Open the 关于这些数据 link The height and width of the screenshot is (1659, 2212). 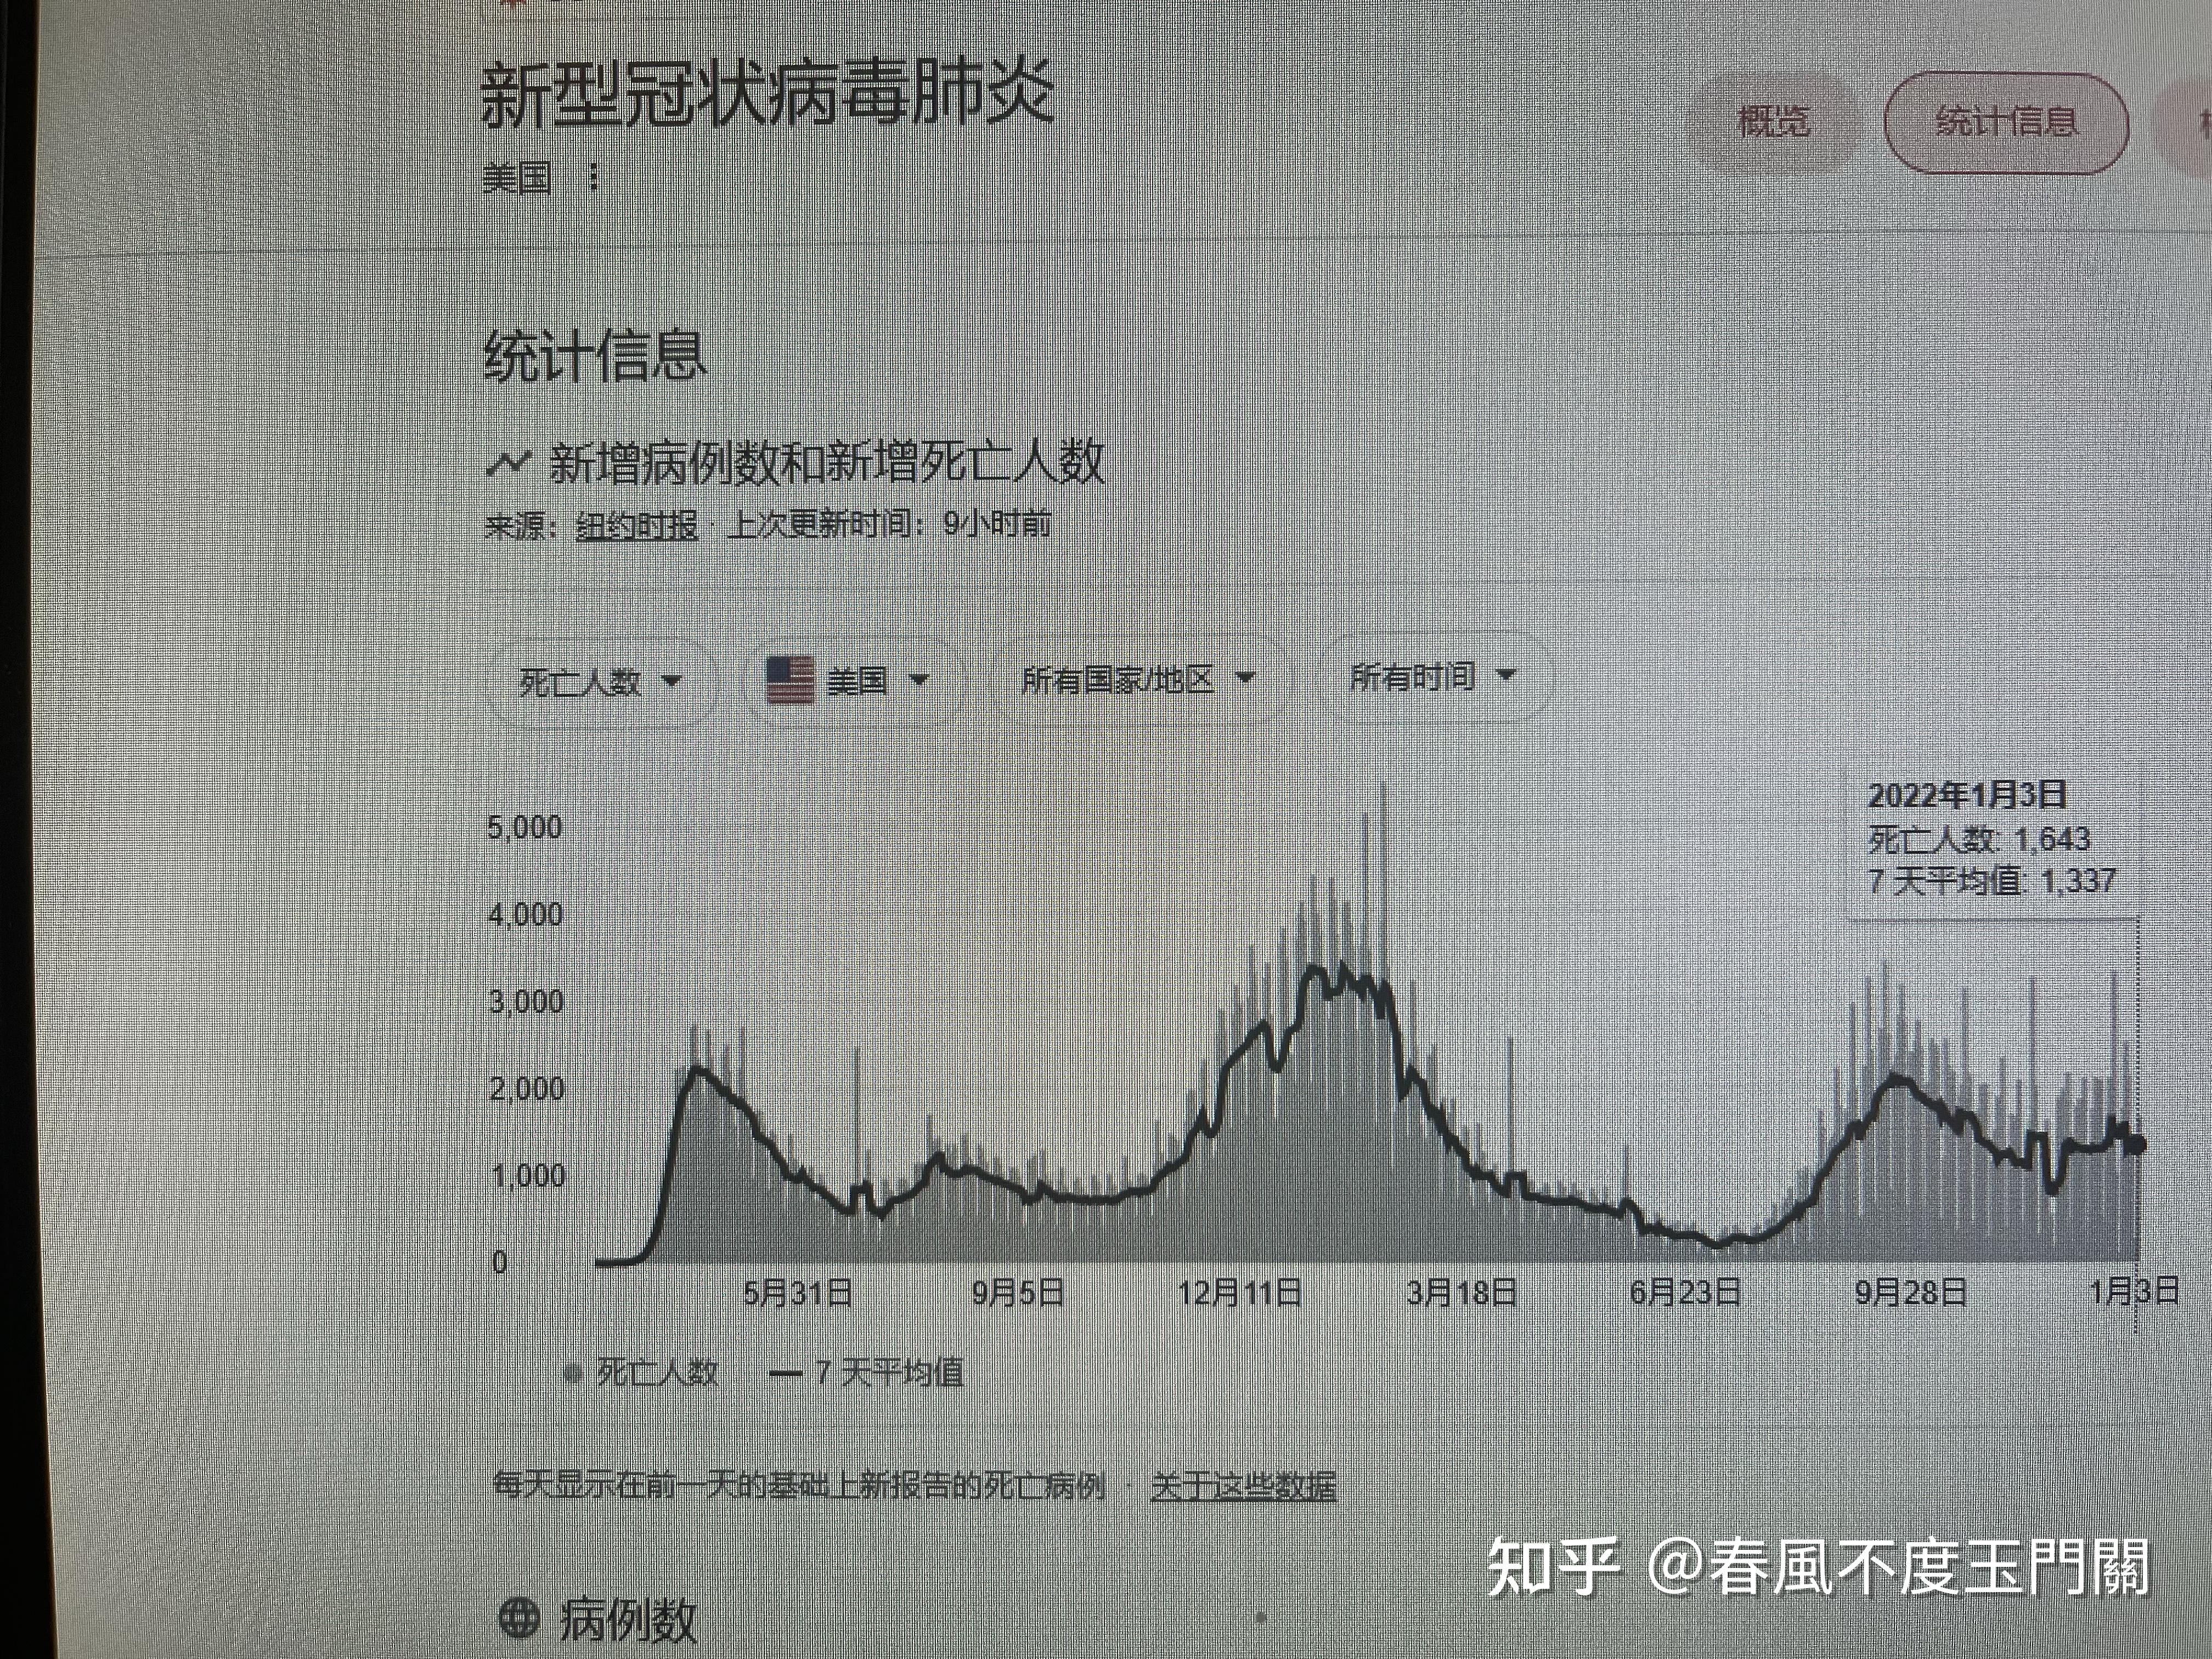pos(1243,1486)
